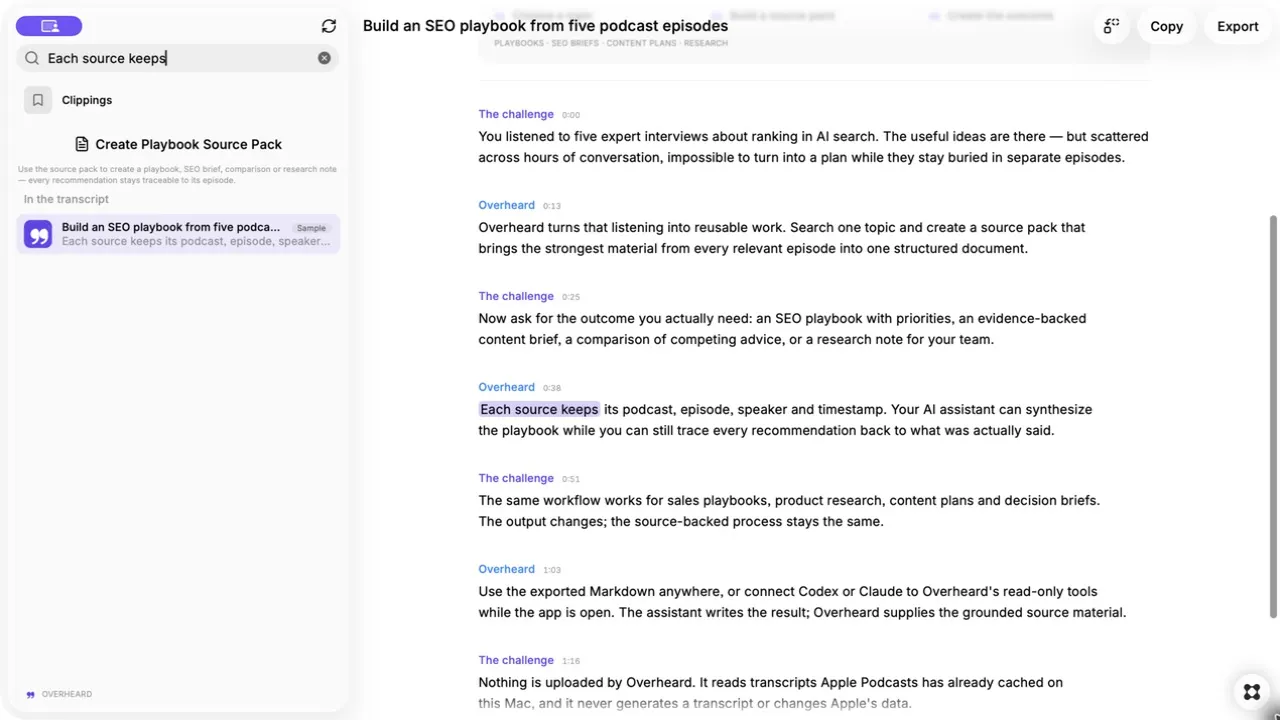This screenshot has width=1280, height=720.
Task: Click 'In the transcript' section header
Action: [66, 199]
